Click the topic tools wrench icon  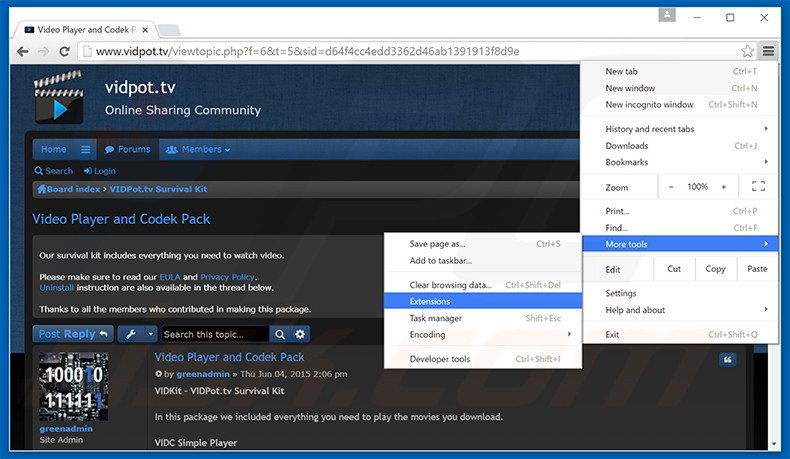[130, 334]
